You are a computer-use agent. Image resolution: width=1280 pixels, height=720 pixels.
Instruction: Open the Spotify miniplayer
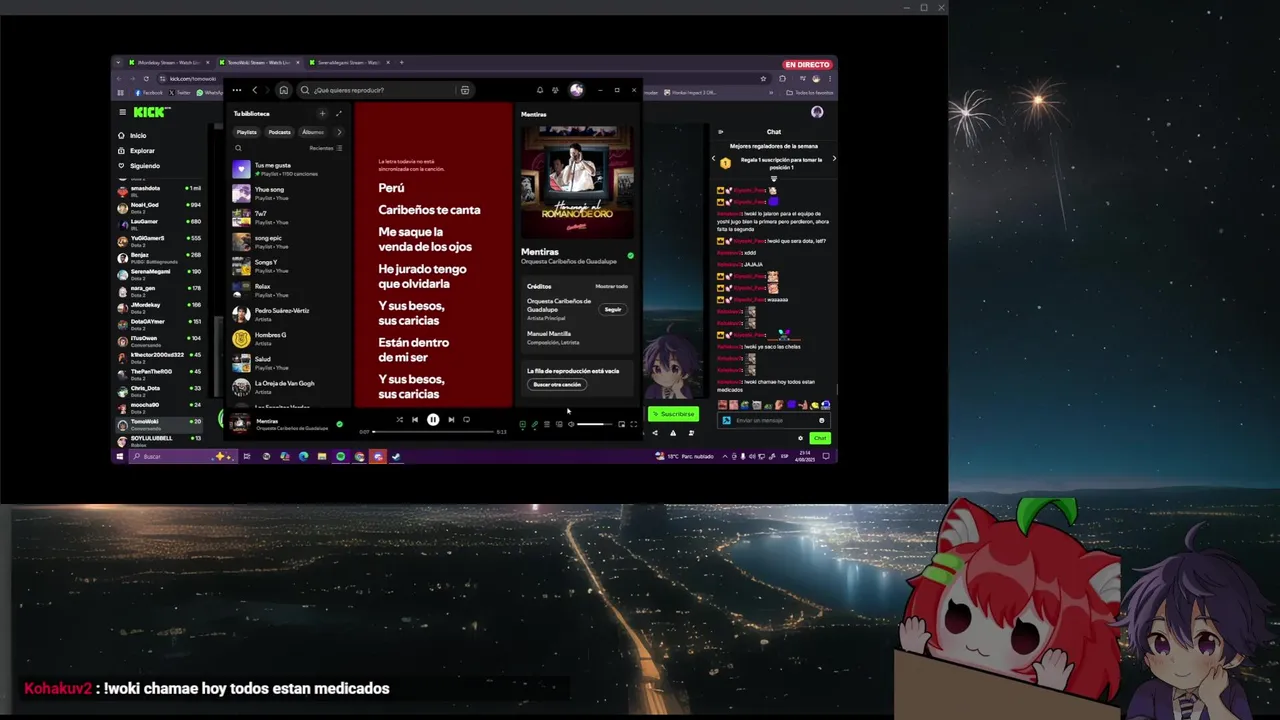pos(621,424)
